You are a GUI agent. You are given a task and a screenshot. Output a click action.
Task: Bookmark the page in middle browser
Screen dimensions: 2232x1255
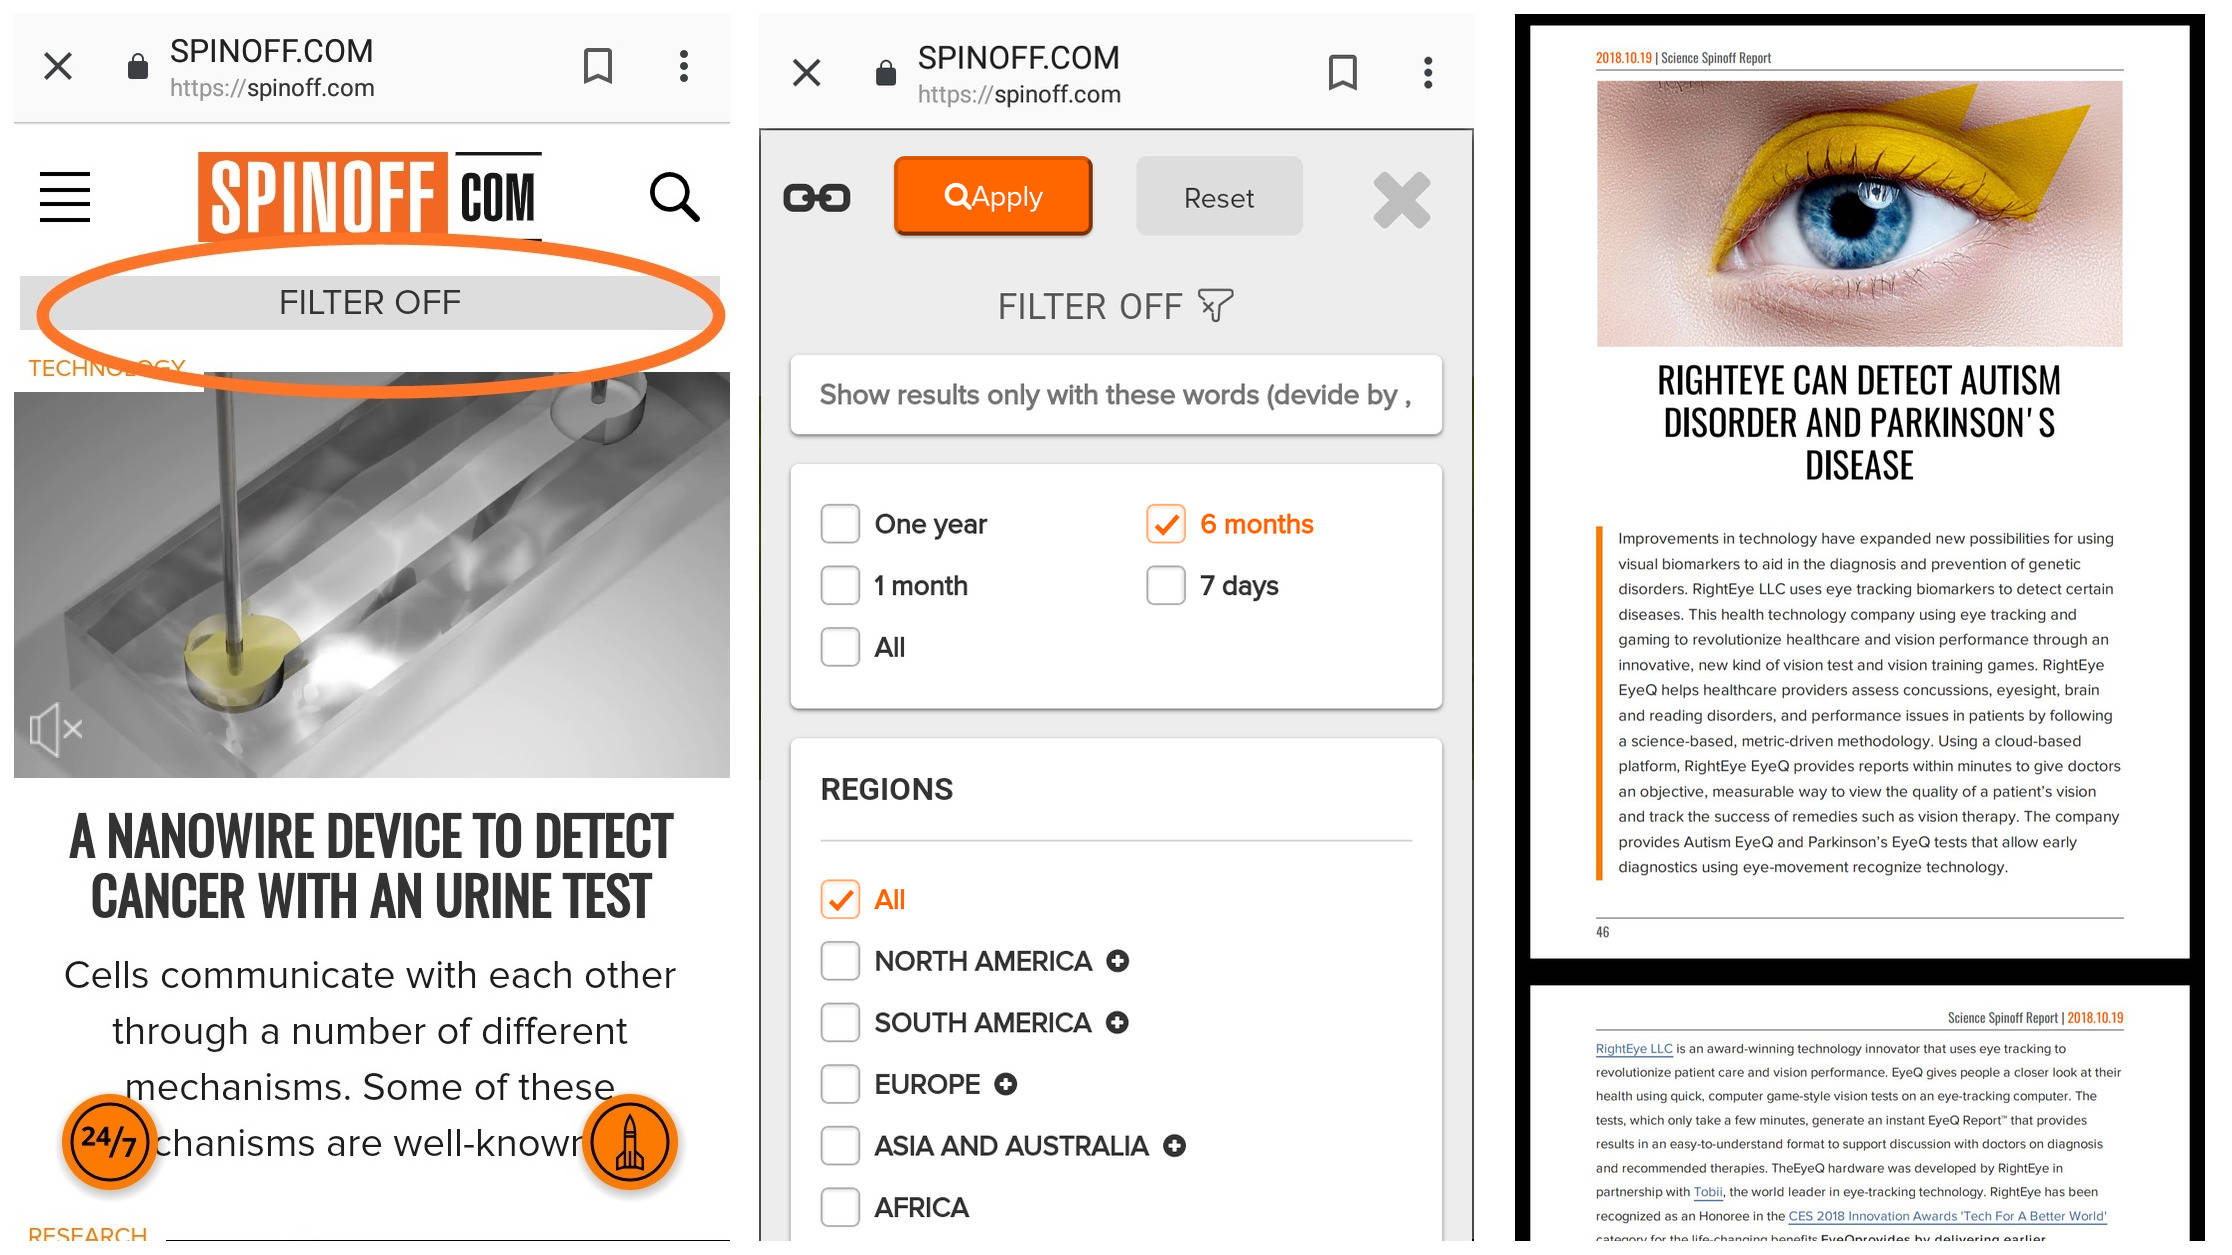click(x=1343, y=73)
